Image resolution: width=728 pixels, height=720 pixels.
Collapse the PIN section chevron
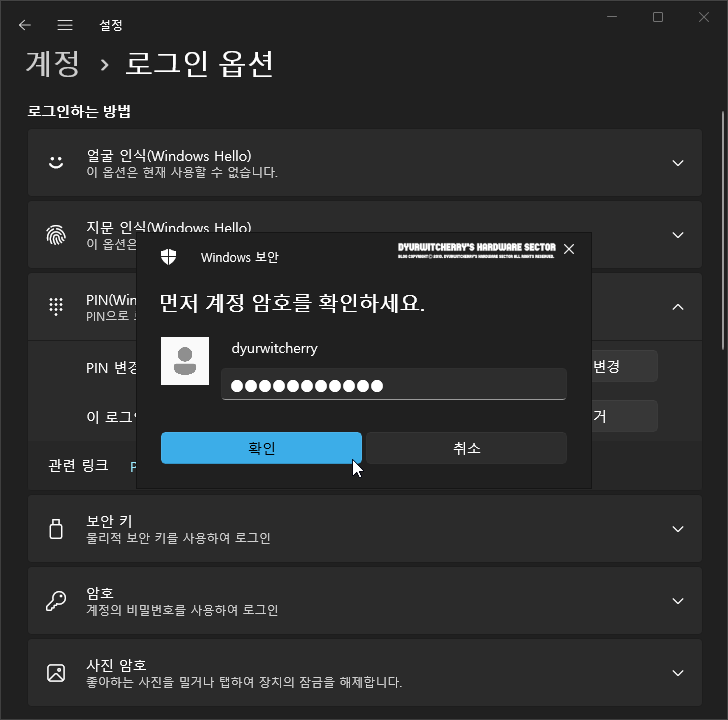pyautogui.click(x=678, y=307)
